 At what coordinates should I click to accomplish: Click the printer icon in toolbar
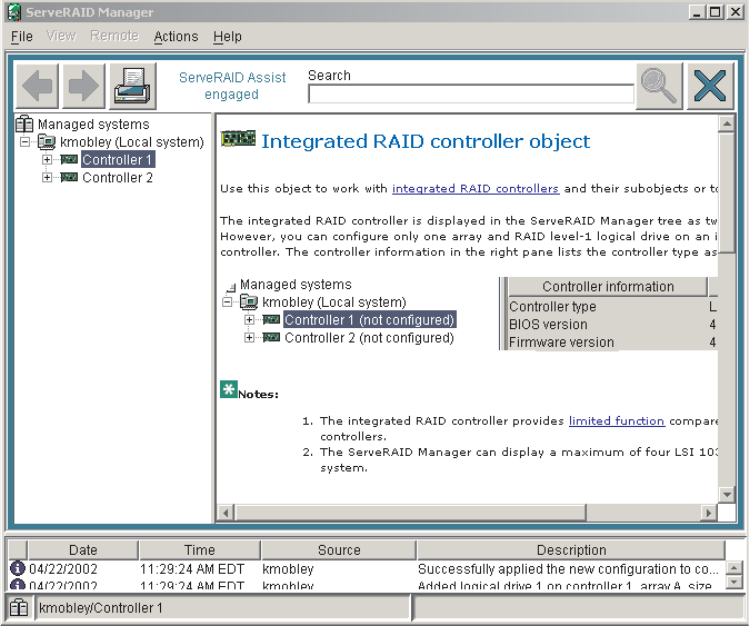click(x=131, y=86)
